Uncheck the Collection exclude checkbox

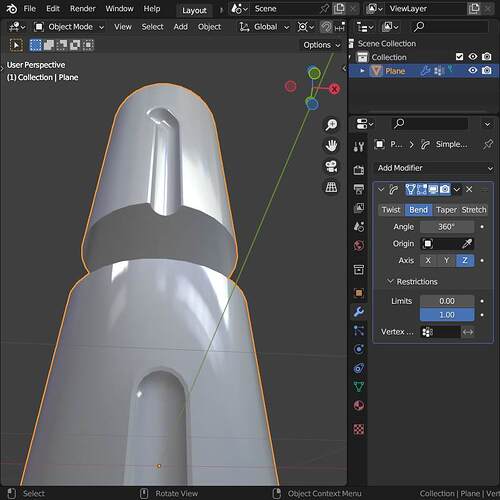(x=459, y=57)
